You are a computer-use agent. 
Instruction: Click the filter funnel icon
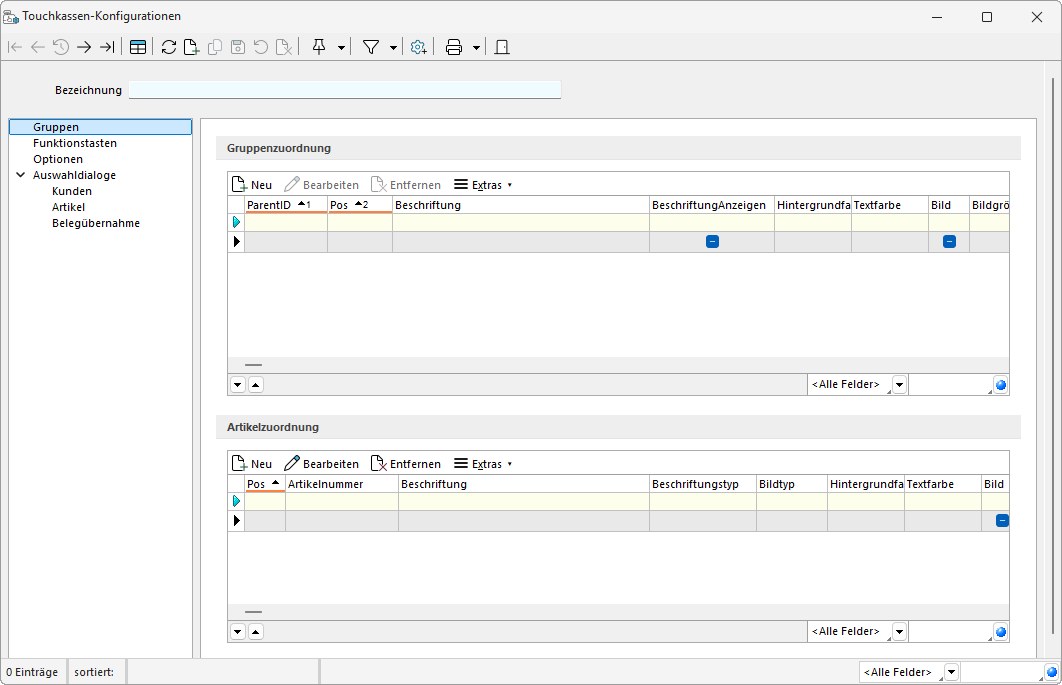(x=371, y=47)
